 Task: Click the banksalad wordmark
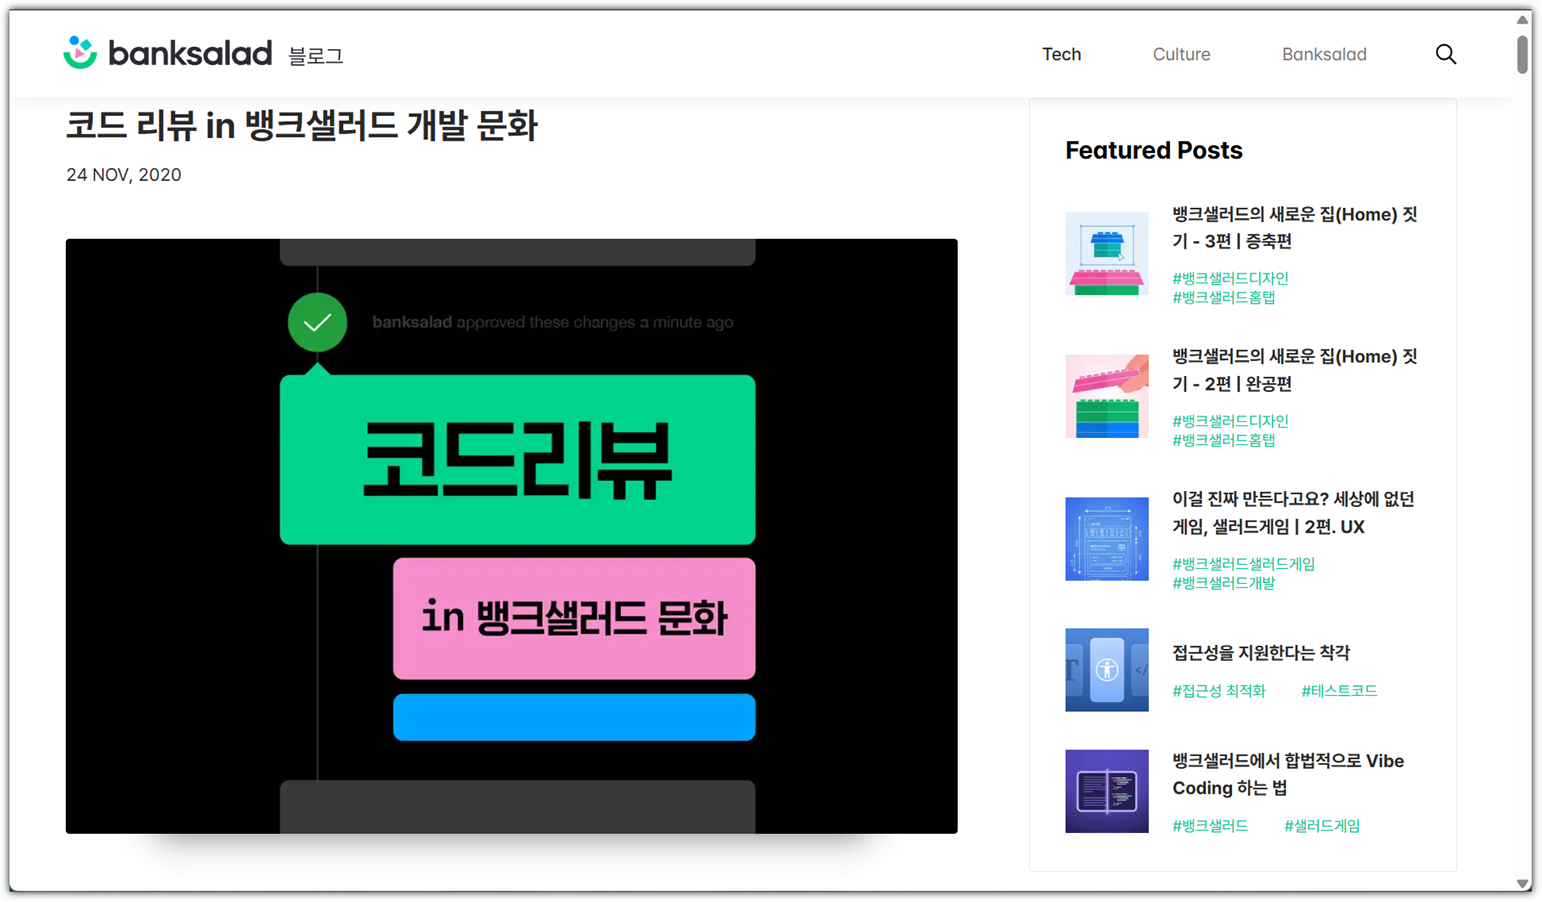click(190, 53)
